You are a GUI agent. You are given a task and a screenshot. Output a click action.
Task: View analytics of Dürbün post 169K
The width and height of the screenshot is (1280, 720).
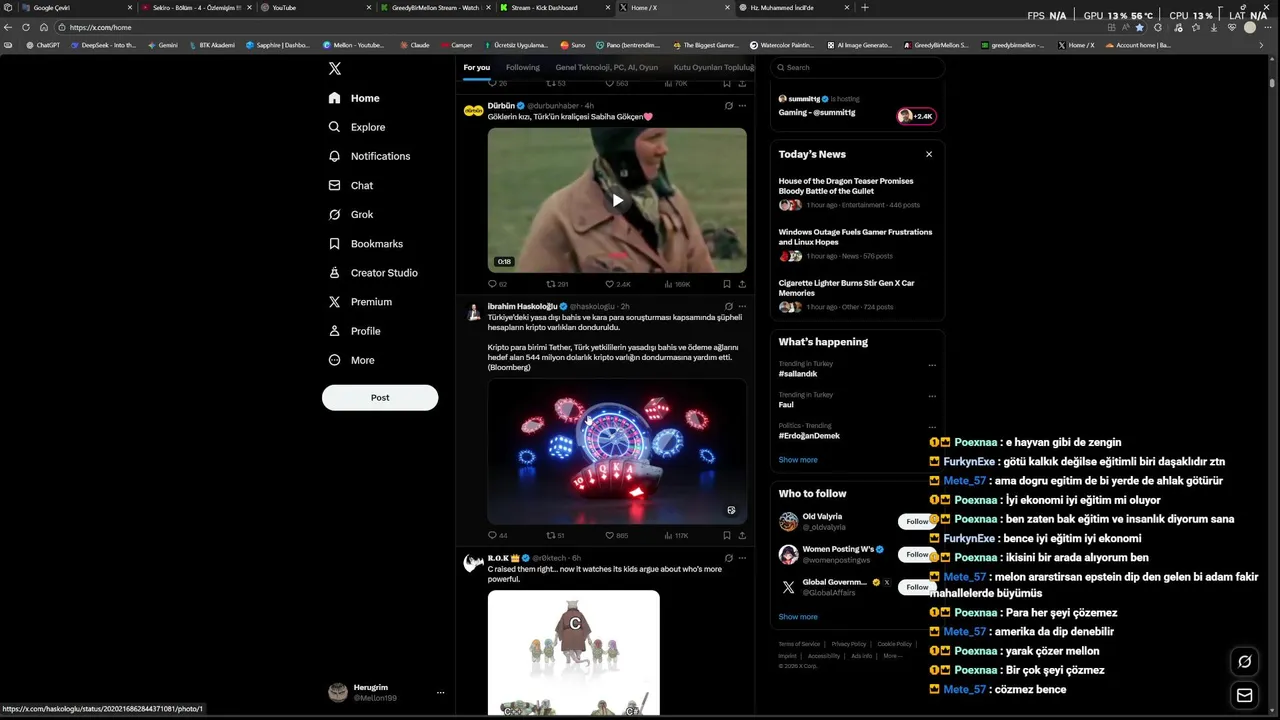pos(677,284)
